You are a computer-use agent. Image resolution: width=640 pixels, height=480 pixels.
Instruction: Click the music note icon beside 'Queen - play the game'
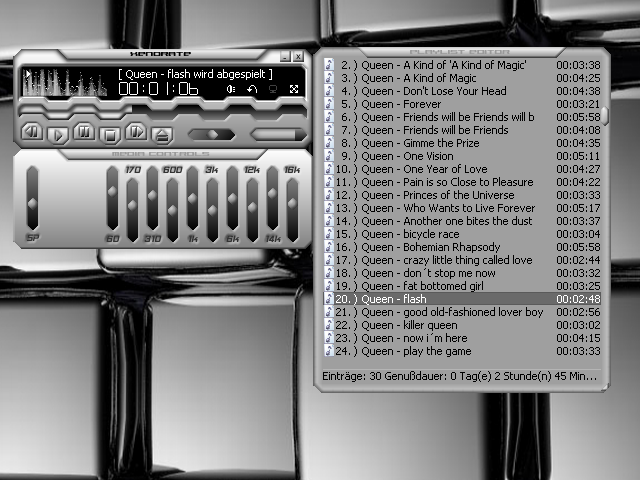(329, 351)
